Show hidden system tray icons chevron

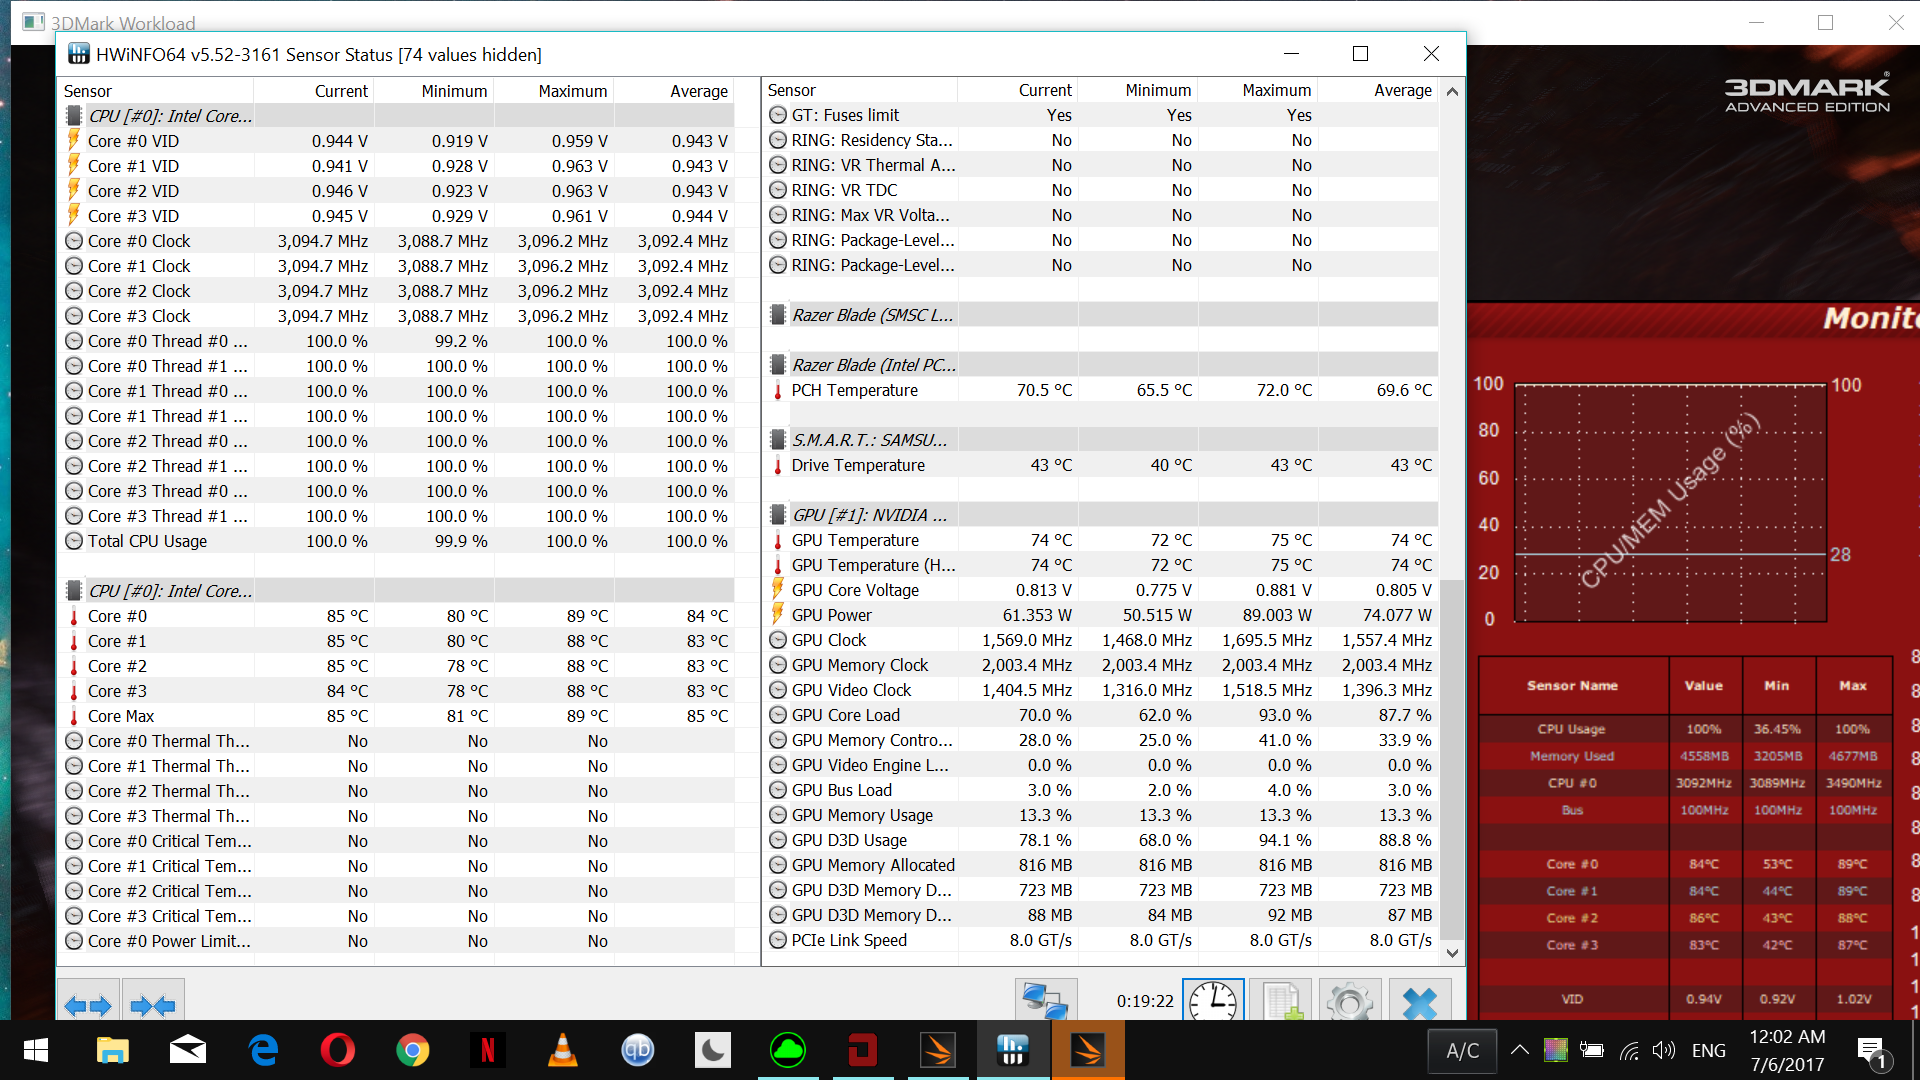point(1520,1050)
